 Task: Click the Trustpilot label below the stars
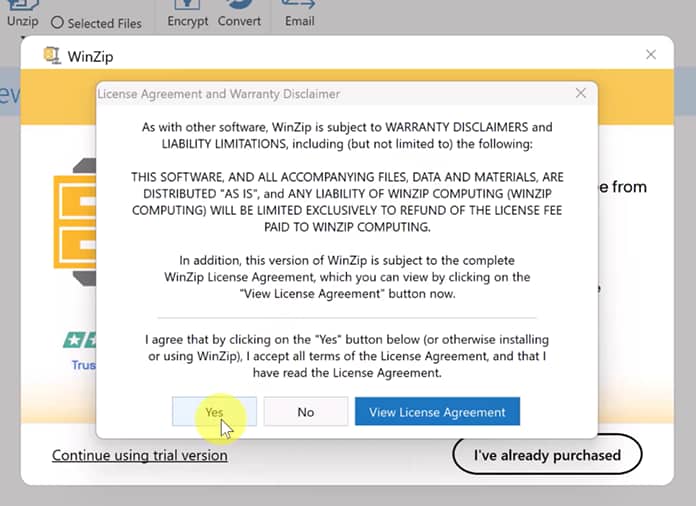[83, 365]
